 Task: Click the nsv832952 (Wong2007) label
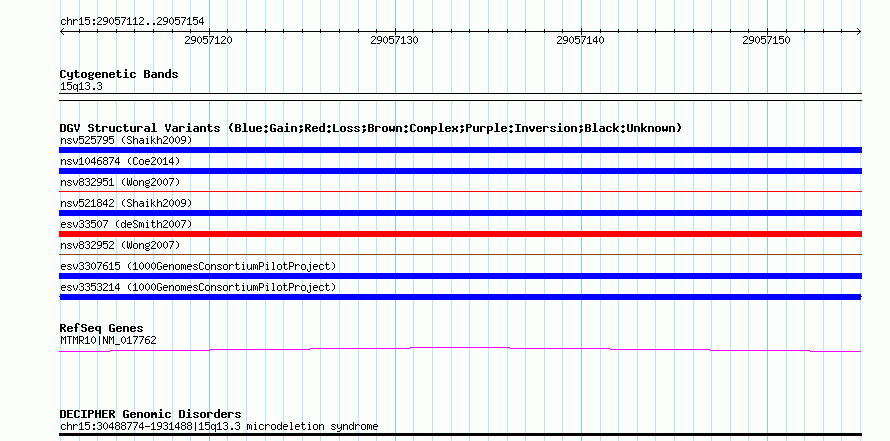pyautogui.click(x=120, y=245)
